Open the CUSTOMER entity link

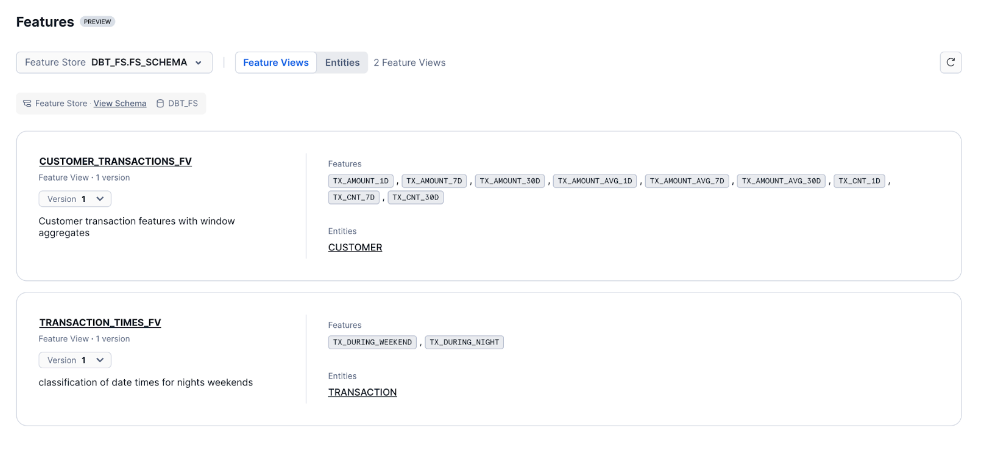coord(355,247)
